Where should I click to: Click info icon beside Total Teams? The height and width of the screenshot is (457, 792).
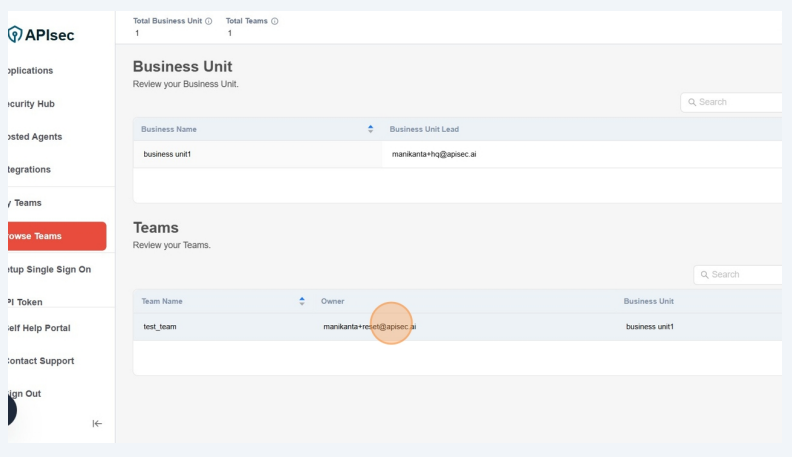274,22
